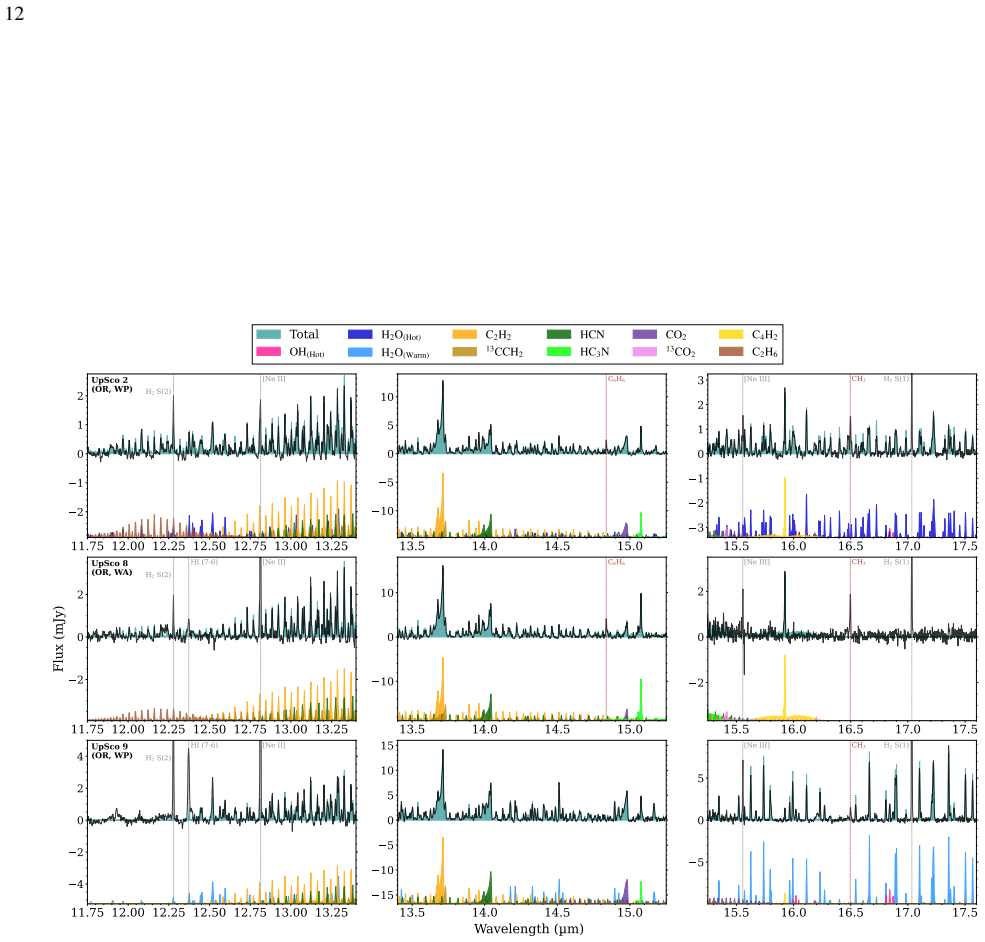Select the 'C4H2' legend label

pyautogui.click(x=765, y=335)
